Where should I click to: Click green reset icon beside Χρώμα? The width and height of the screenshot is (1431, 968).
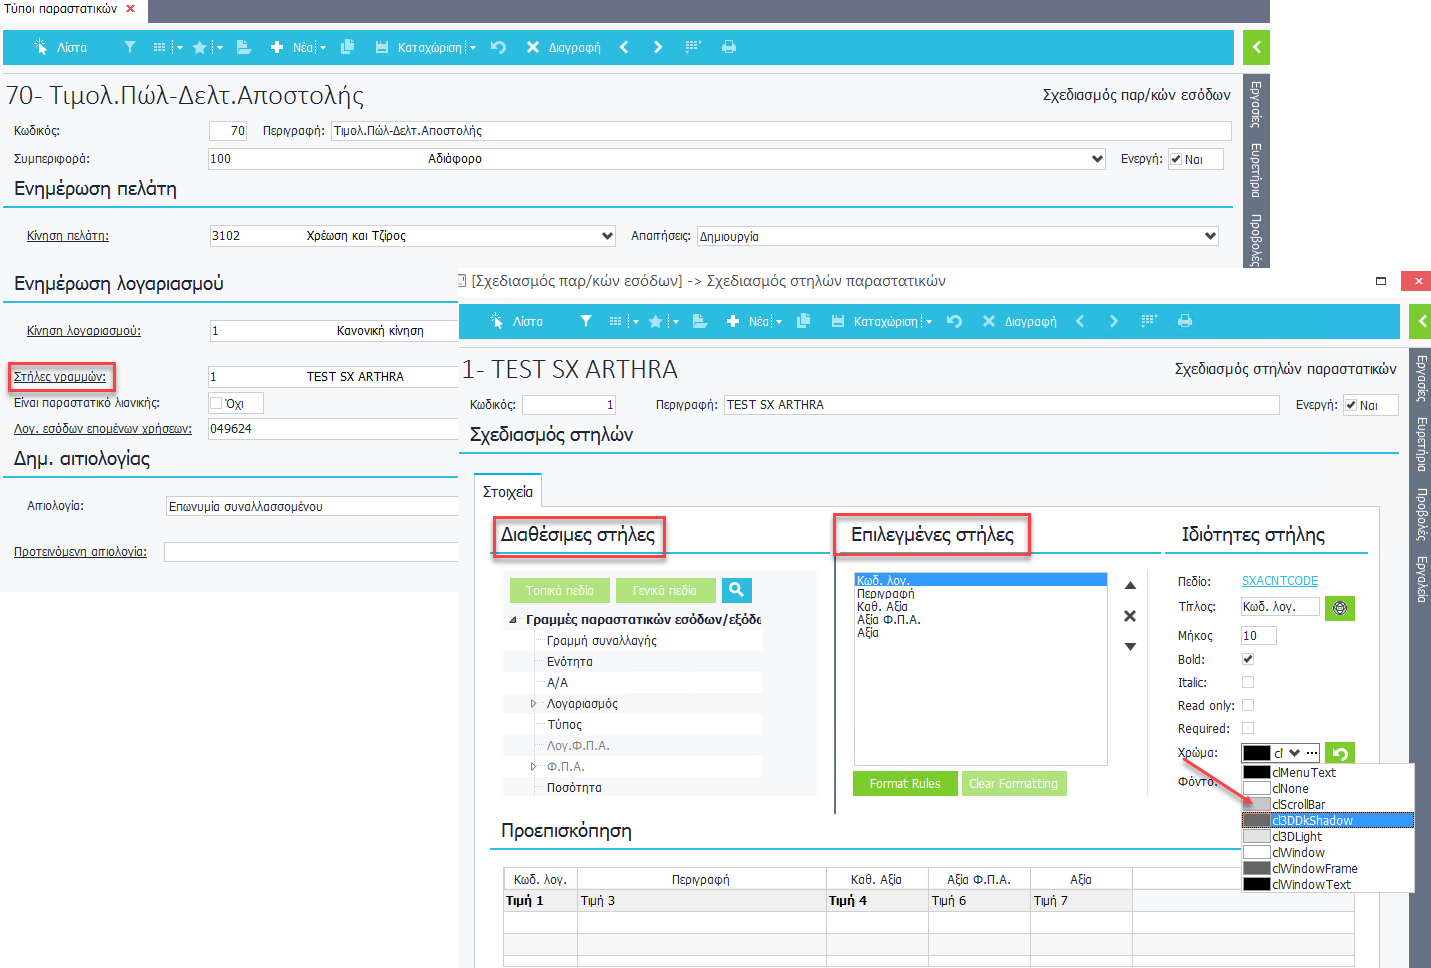pyautogui.click(x=1340, y=753)
